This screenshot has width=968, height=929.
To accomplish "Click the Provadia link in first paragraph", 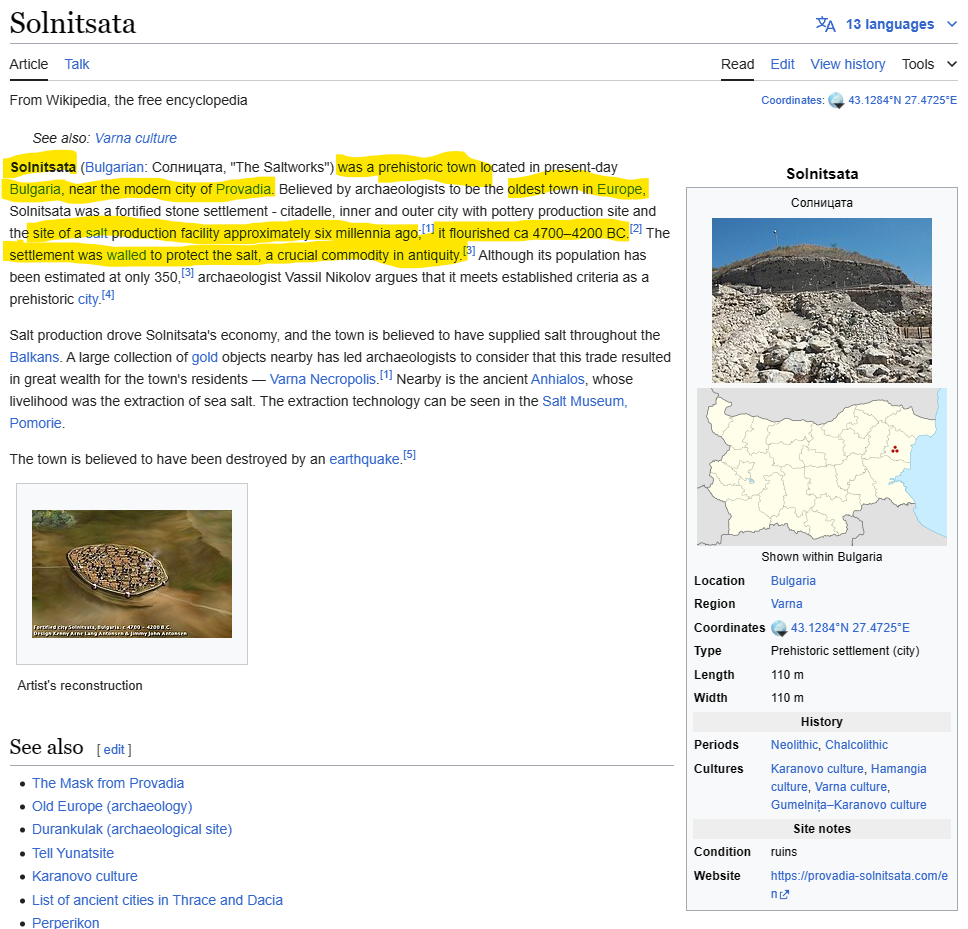I will [243, 189].
